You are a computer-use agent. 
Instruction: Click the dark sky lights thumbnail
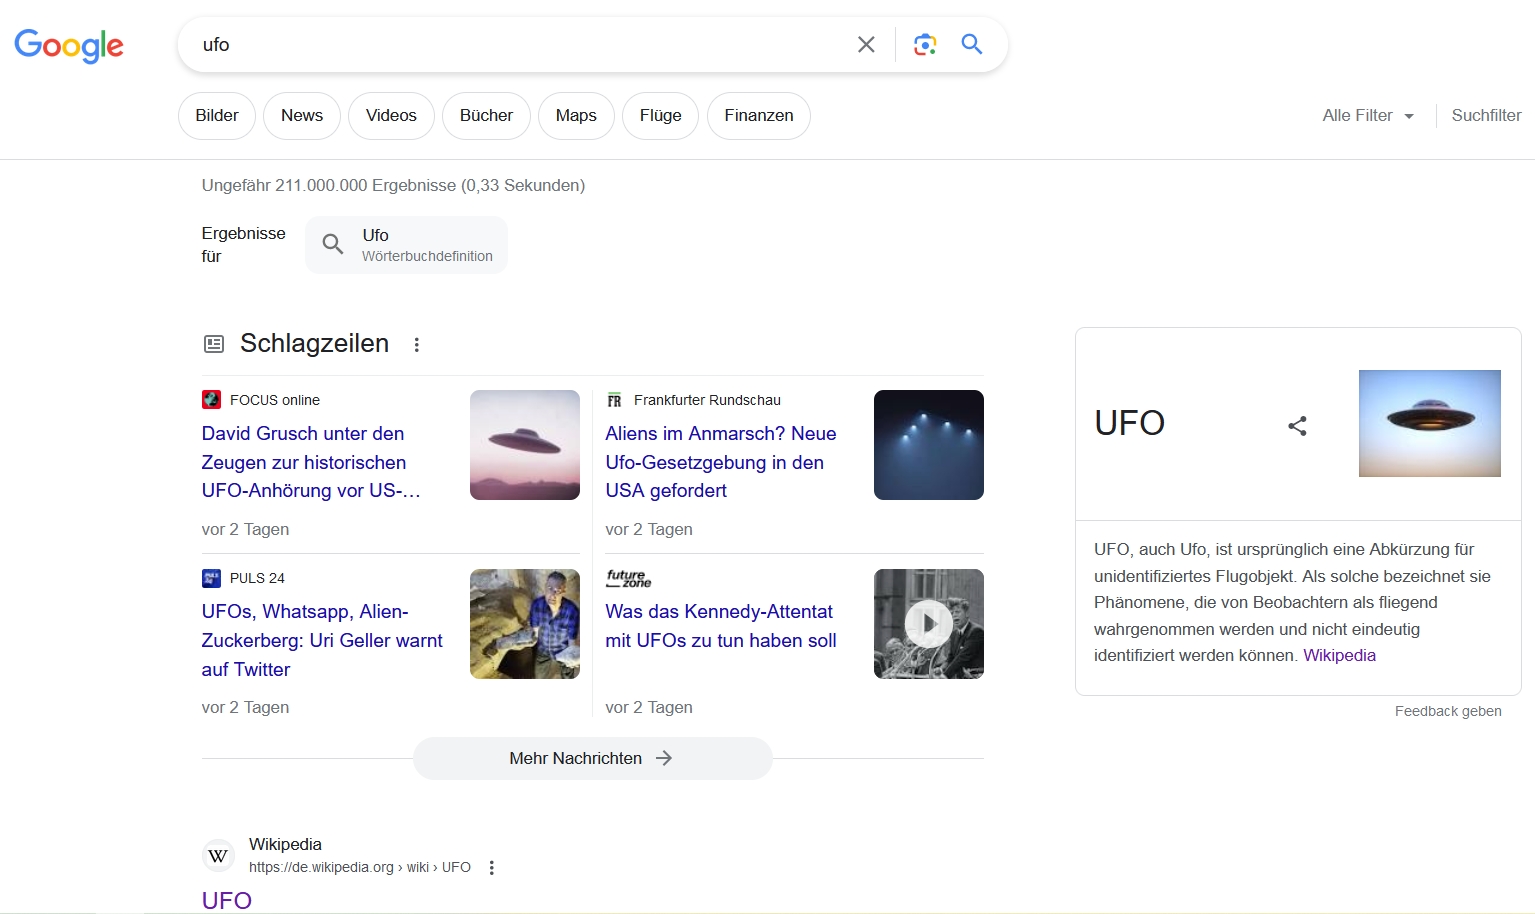pyautogui.click(x=929, y=445)
